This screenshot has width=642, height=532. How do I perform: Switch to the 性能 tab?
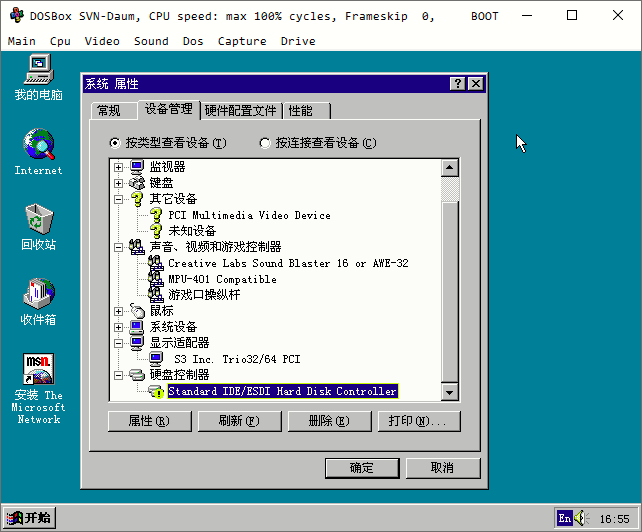click(306, 111)
